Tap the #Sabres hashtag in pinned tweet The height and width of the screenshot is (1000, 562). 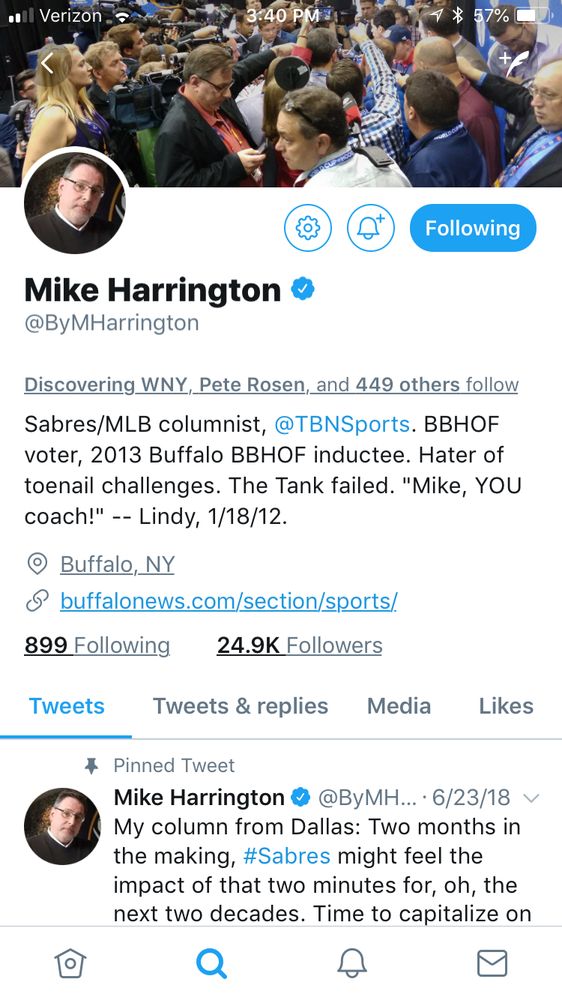click(x=287, y=856)
